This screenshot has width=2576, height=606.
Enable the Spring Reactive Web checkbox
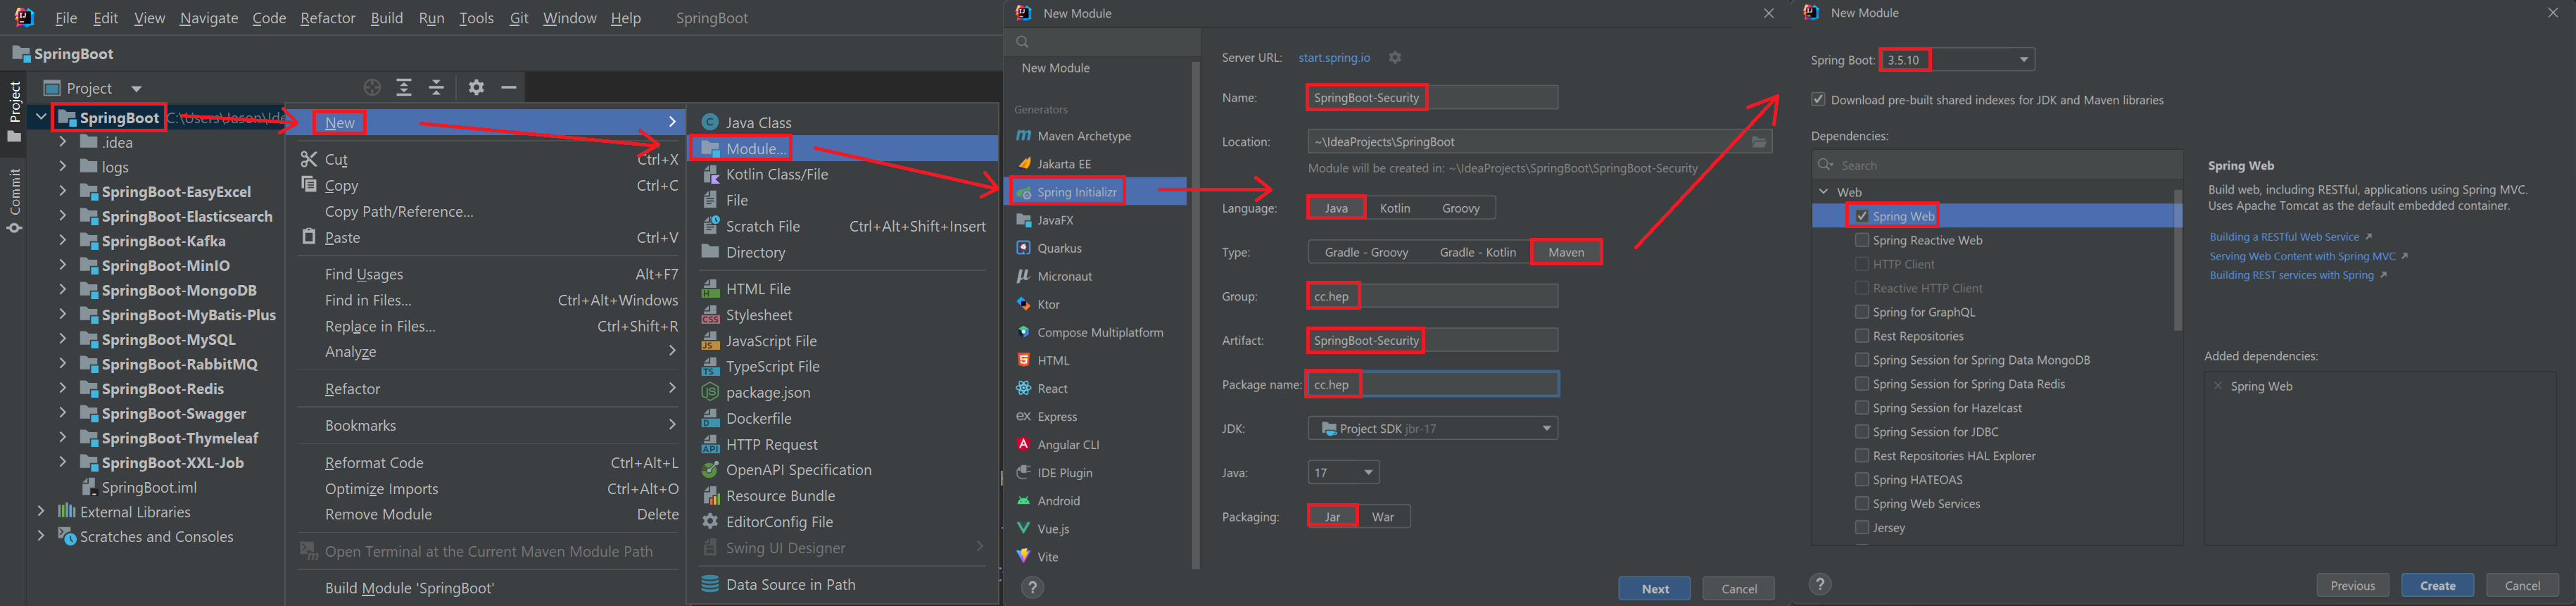1861,240
